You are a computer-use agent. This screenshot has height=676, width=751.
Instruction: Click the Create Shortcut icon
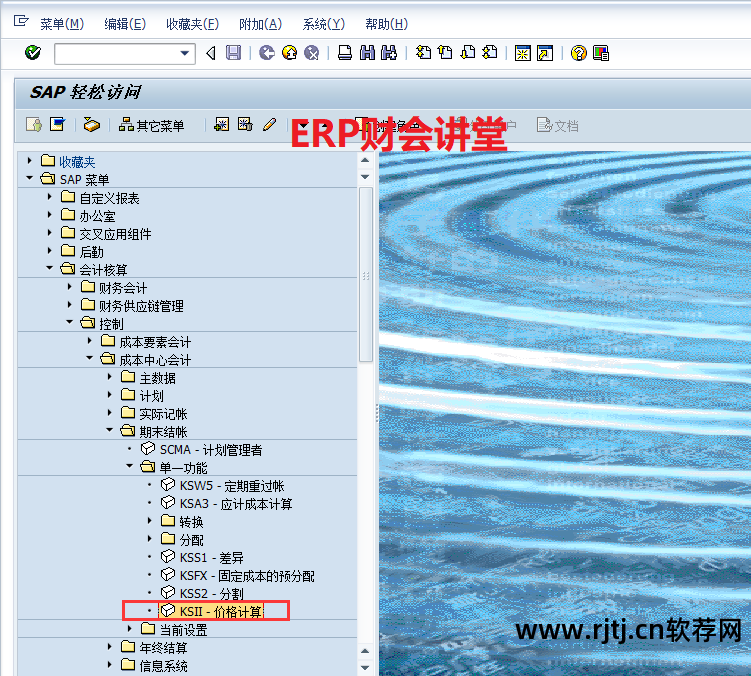(545, 53)
